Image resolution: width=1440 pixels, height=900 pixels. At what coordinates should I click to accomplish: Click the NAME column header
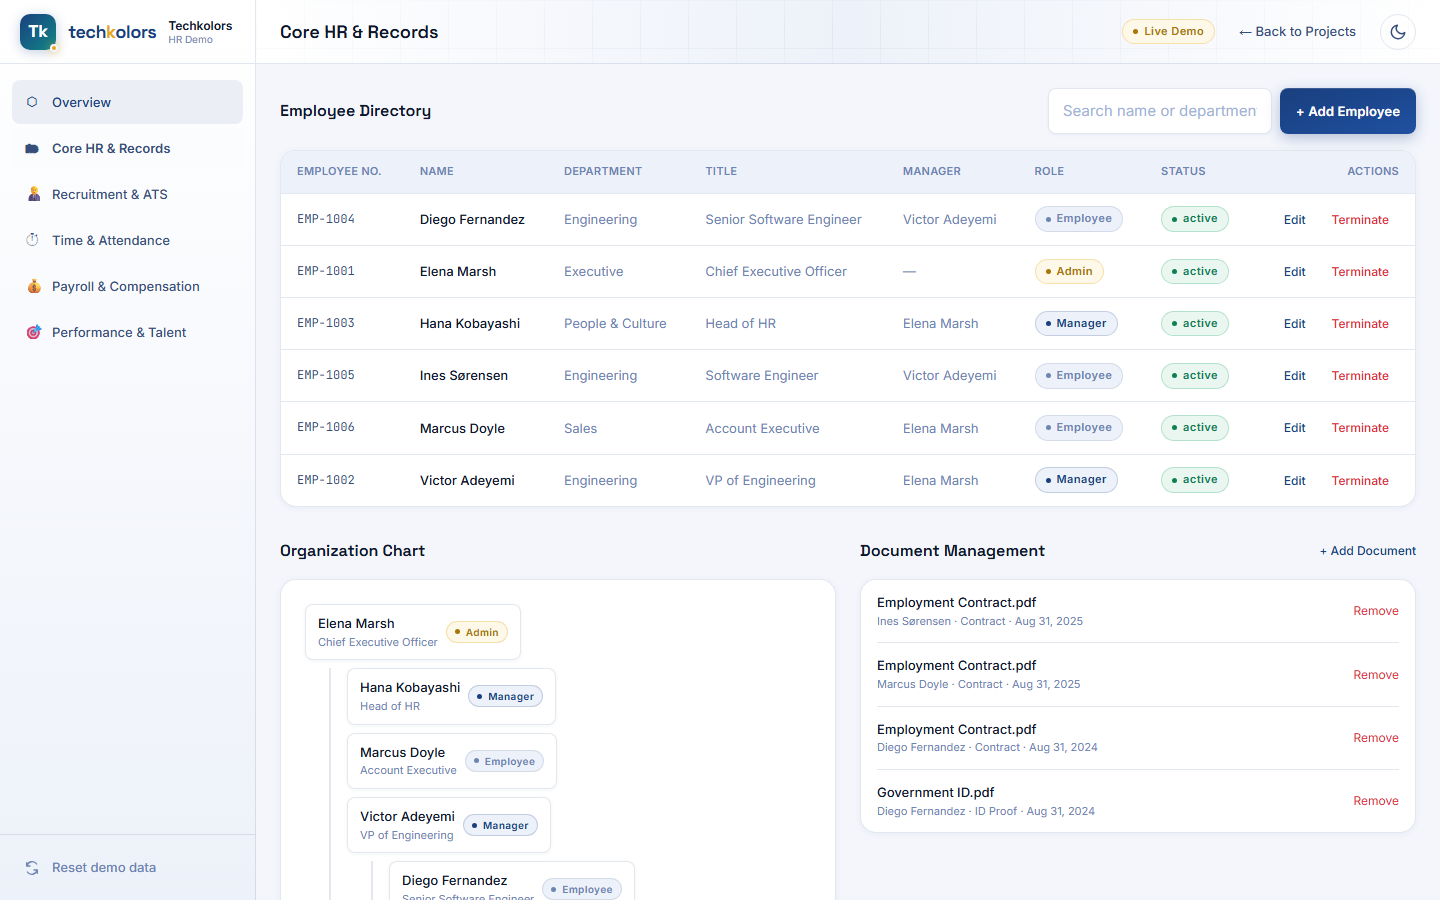(x=437, y=171)
